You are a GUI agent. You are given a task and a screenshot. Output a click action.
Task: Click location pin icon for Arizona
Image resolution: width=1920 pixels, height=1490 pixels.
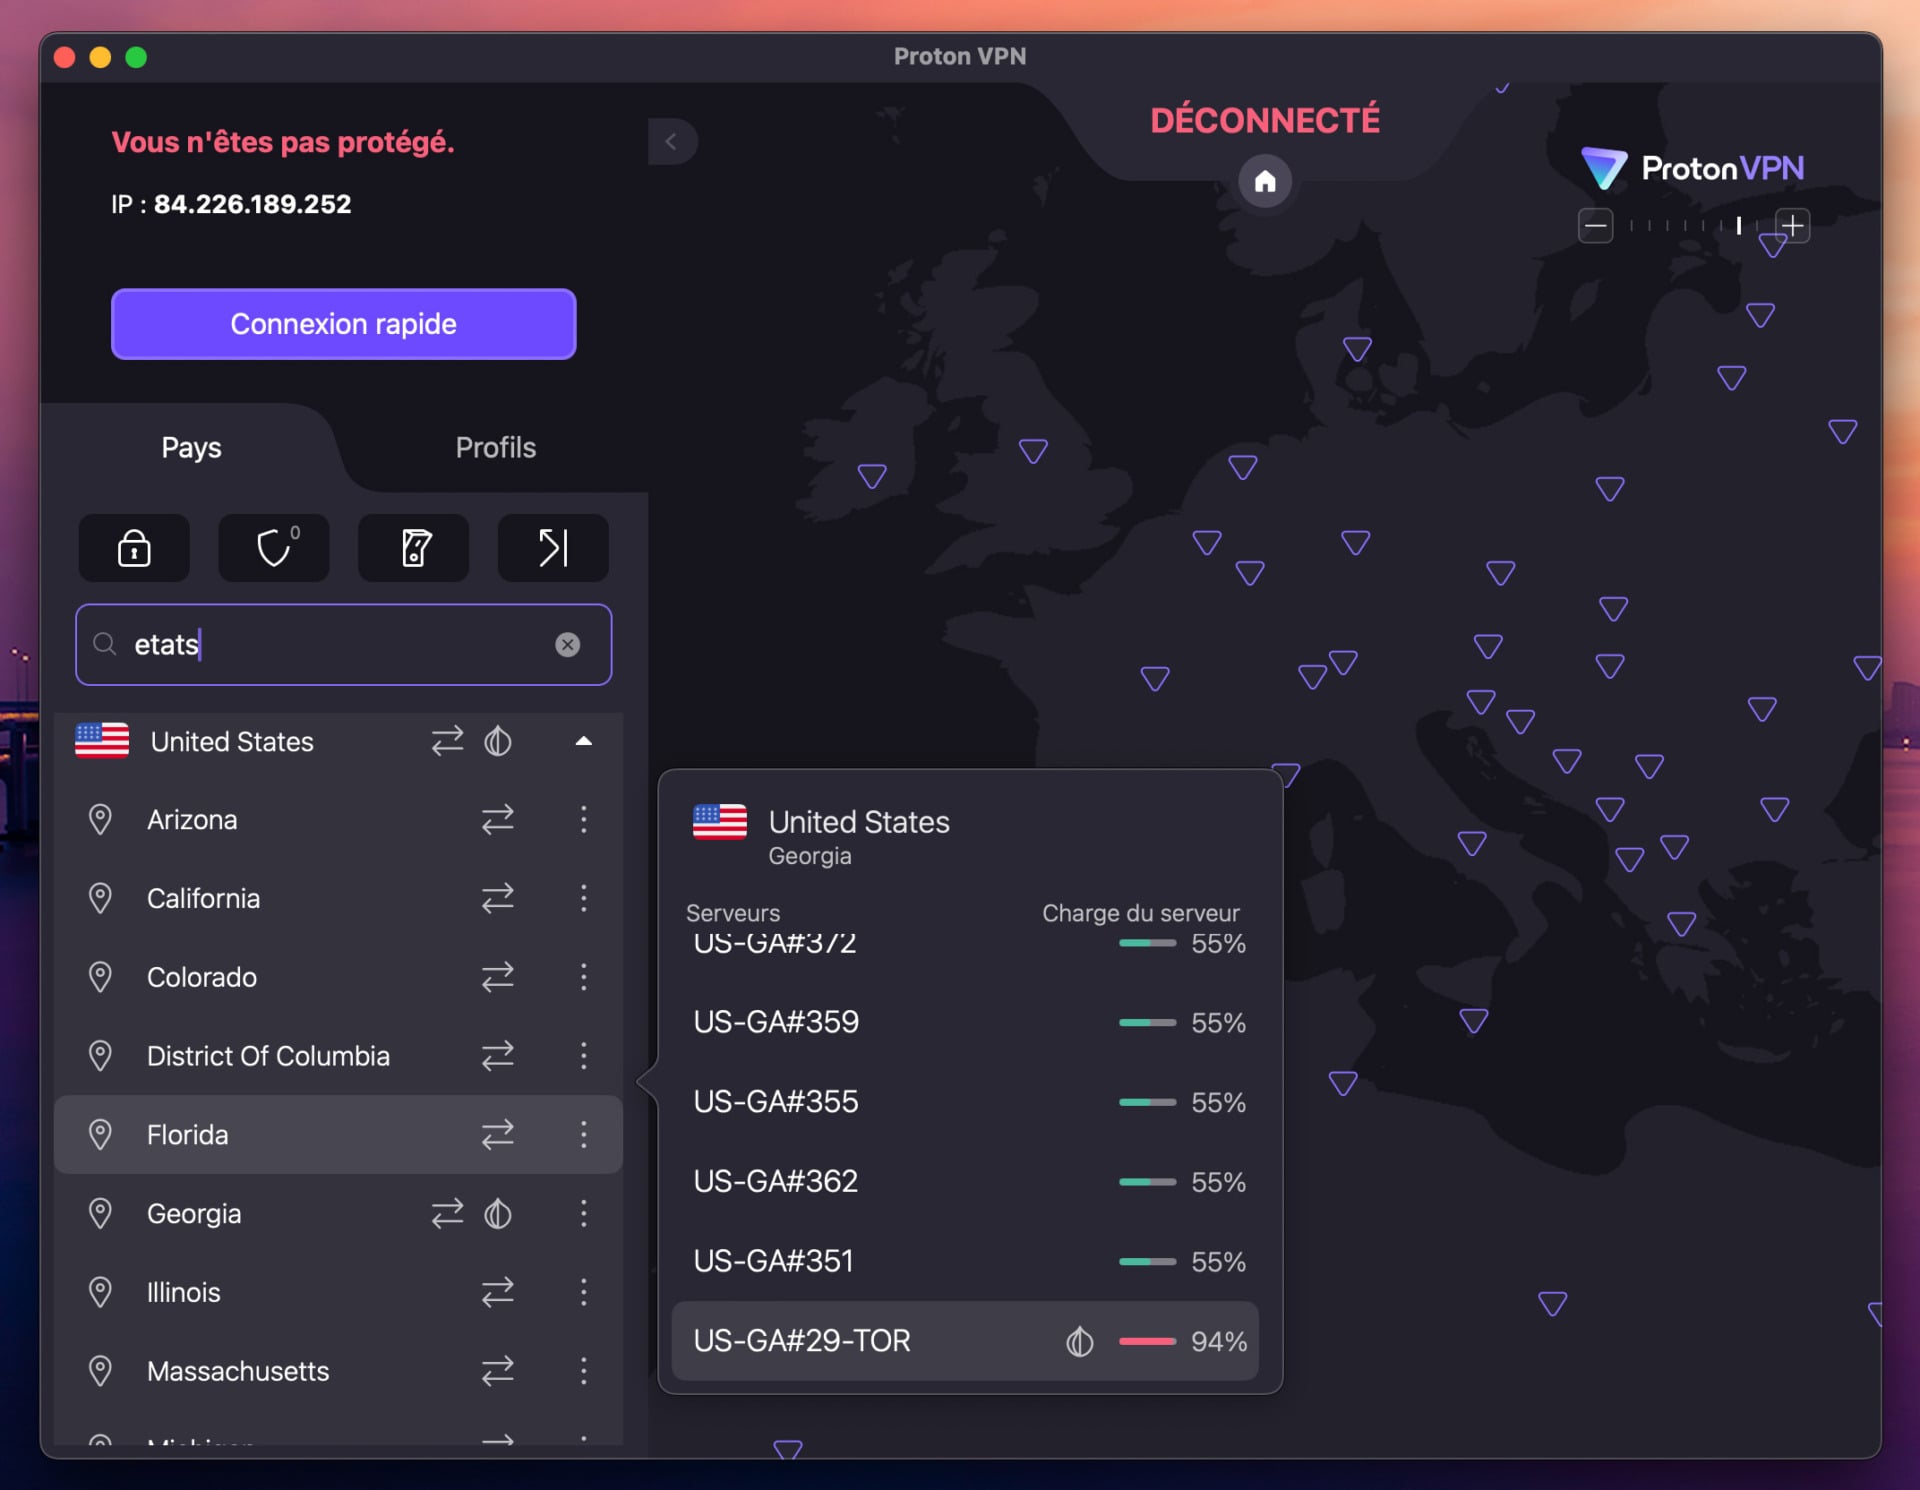pyautogui.click(x=100, y=820)
